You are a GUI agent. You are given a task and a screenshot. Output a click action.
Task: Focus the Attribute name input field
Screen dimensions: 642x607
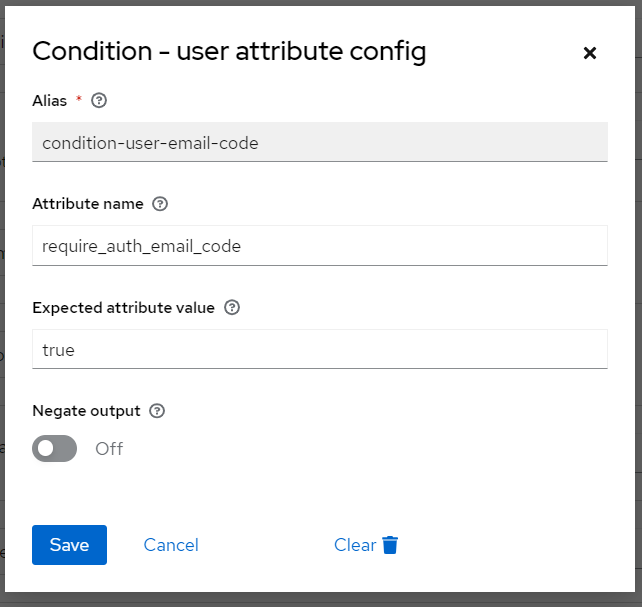point(319,246)
